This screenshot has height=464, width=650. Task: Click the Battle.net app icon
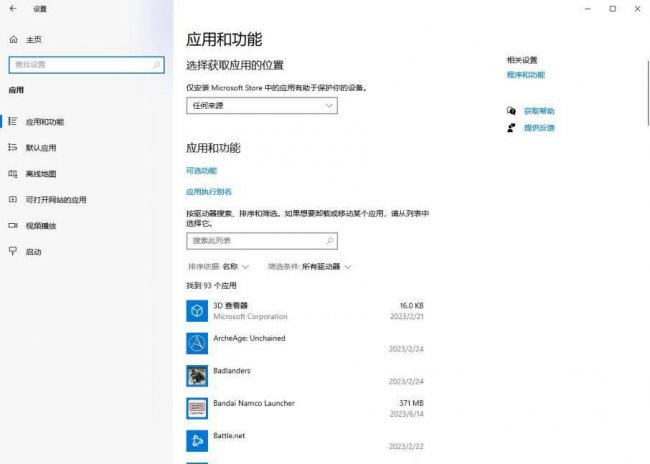pyautogui.click(x=197, y=441)
